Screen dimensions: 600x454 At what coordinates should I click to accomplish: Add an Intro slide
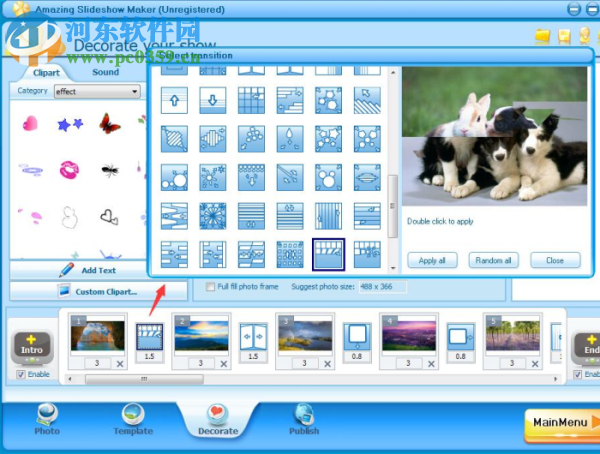(x=32, y=345)
